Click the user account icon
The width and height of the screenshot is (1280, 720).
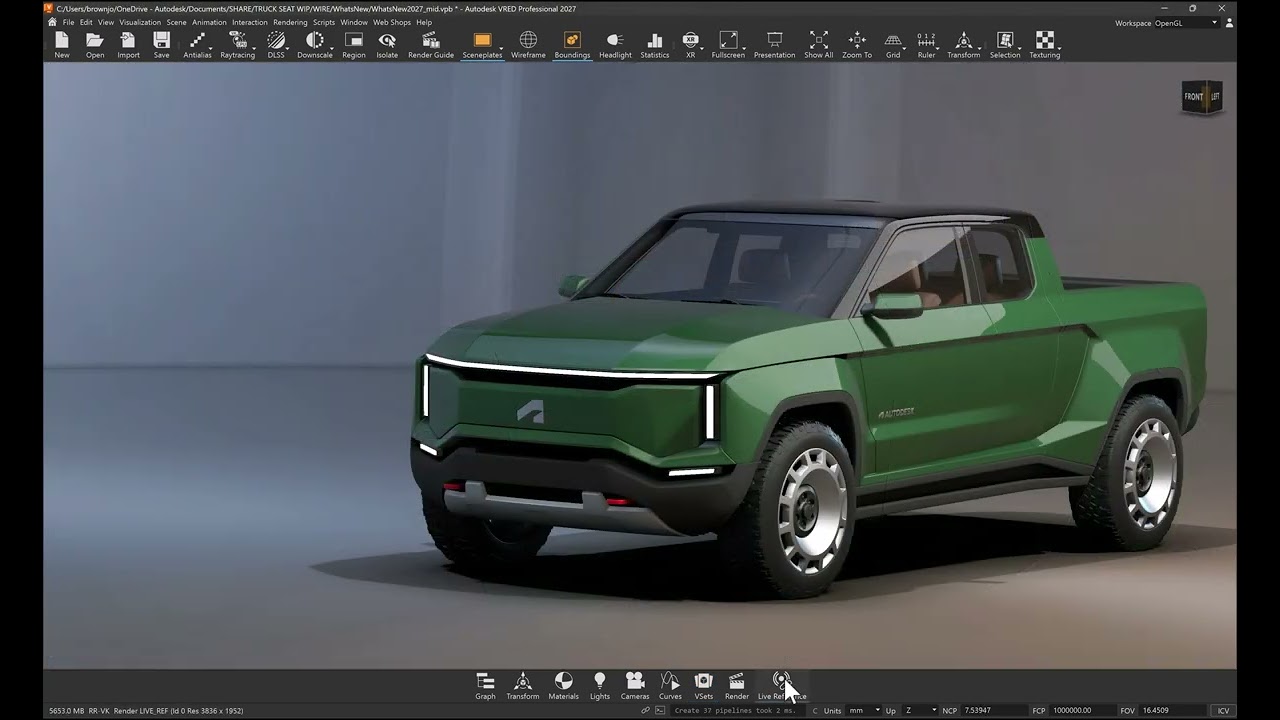tap(1229, 22)
